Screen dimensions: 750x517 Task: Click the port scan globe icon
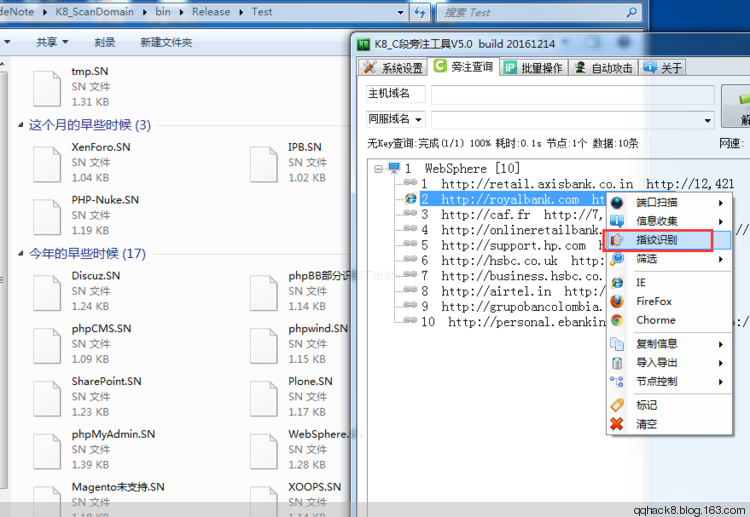pos(617,202)
